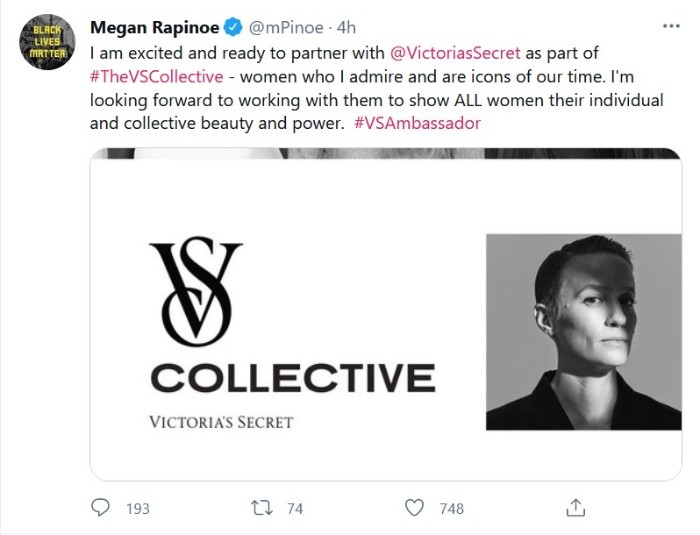Click the 748 likes count
This screenshot has width=700, height=535.
click(x=452, y=509)
